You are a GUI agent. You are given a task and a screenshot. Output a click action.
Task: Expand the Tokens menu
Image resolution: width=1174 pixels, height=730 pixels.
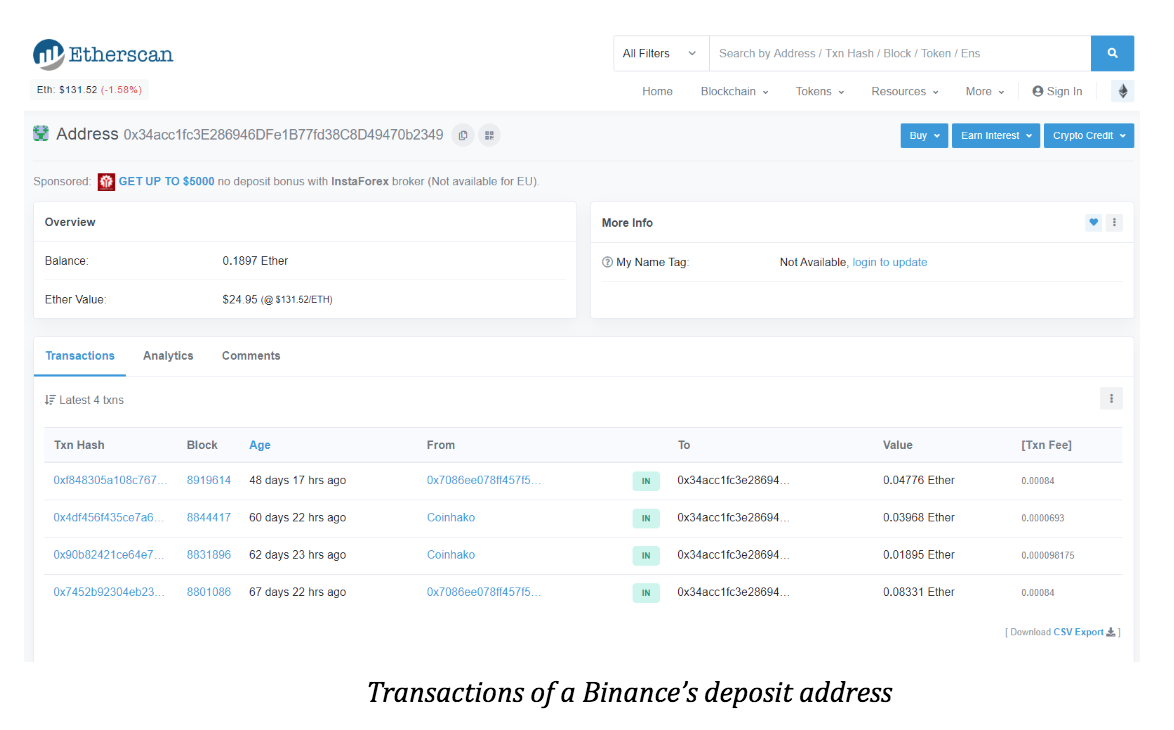[x=820, y=91]
